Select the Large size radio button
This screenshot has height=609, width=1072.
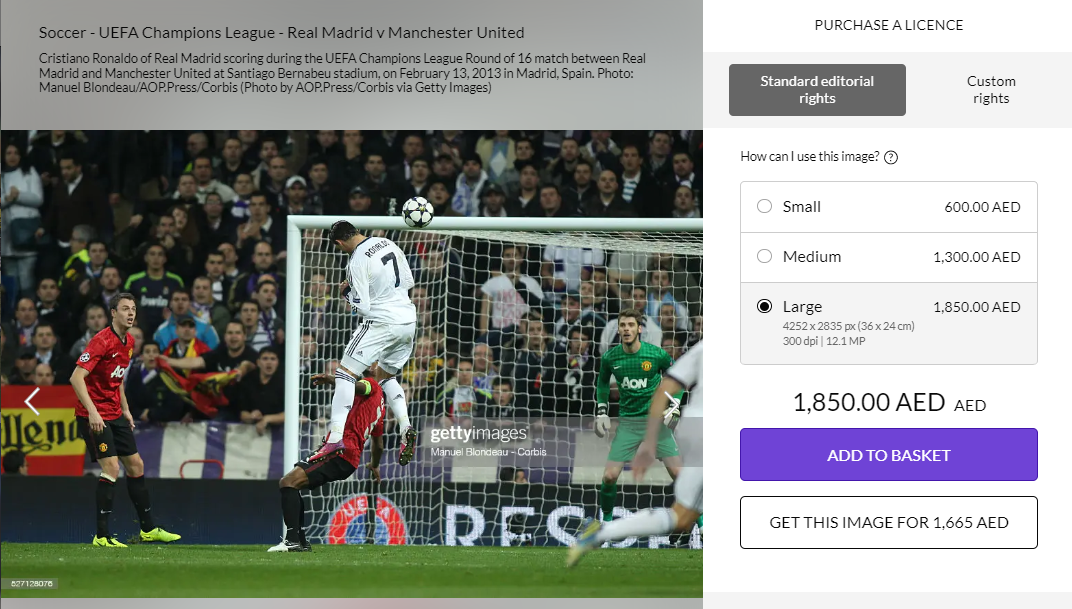coord(764,306)
